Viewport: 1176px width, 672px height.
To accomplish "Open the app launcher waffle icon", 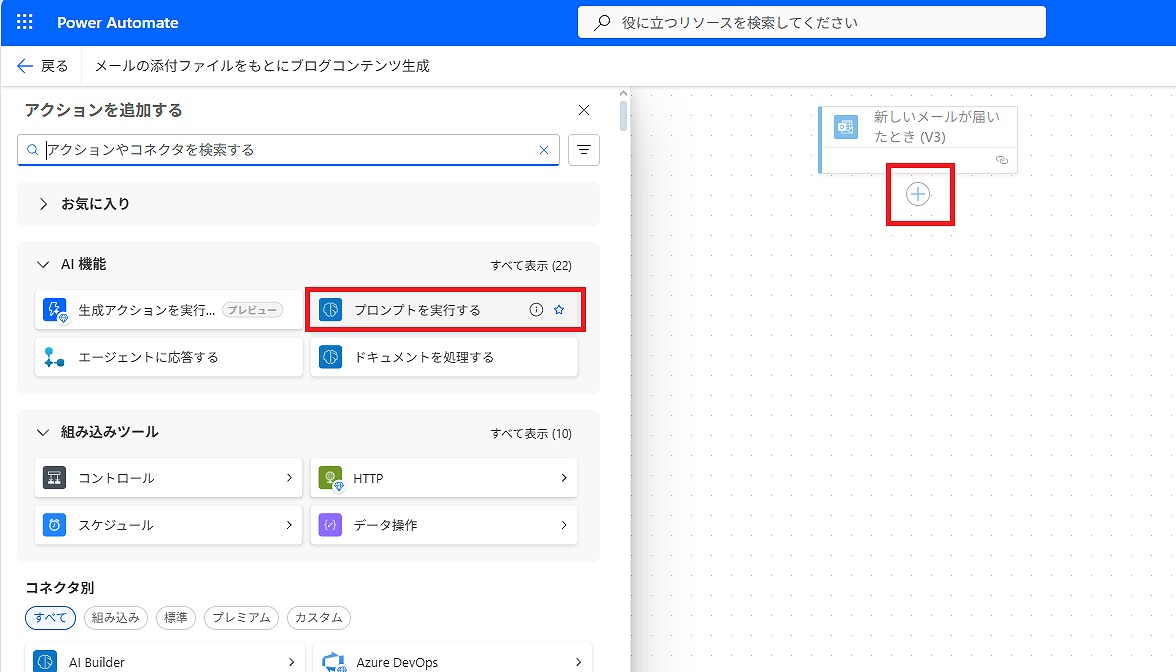I will click(25, 22).
